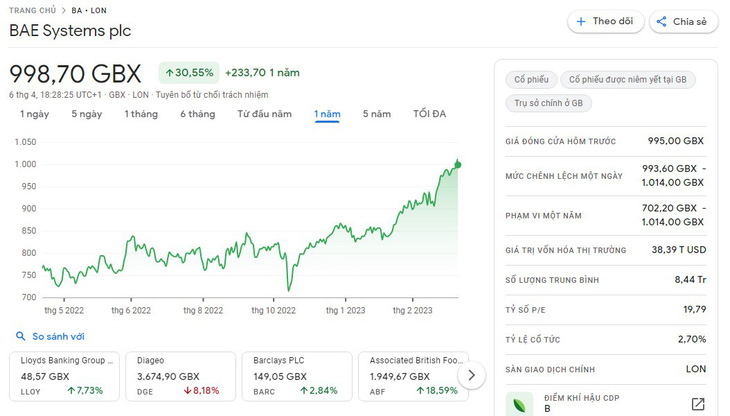Click the 7,73% LLOY change
Image resolution: width=730 pixels, height=416 pixels.
tap(85, 390)
